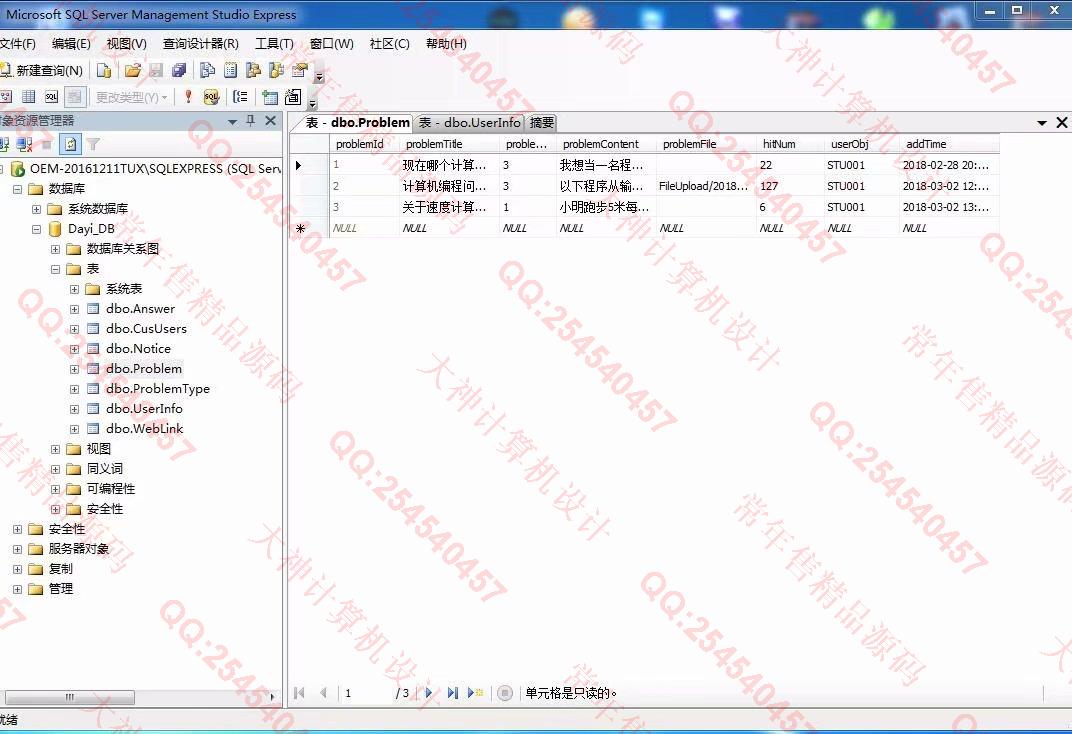Viewport: 1072px width, 734px height.
Task: Open the Registered Servers window icon
Action: 207,70
